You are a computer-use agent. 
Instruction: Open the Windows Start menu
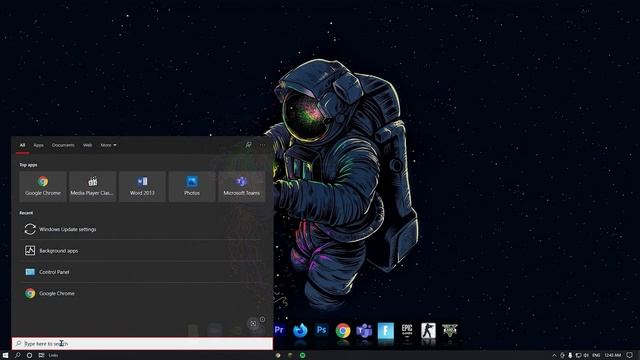click(5, 355)
